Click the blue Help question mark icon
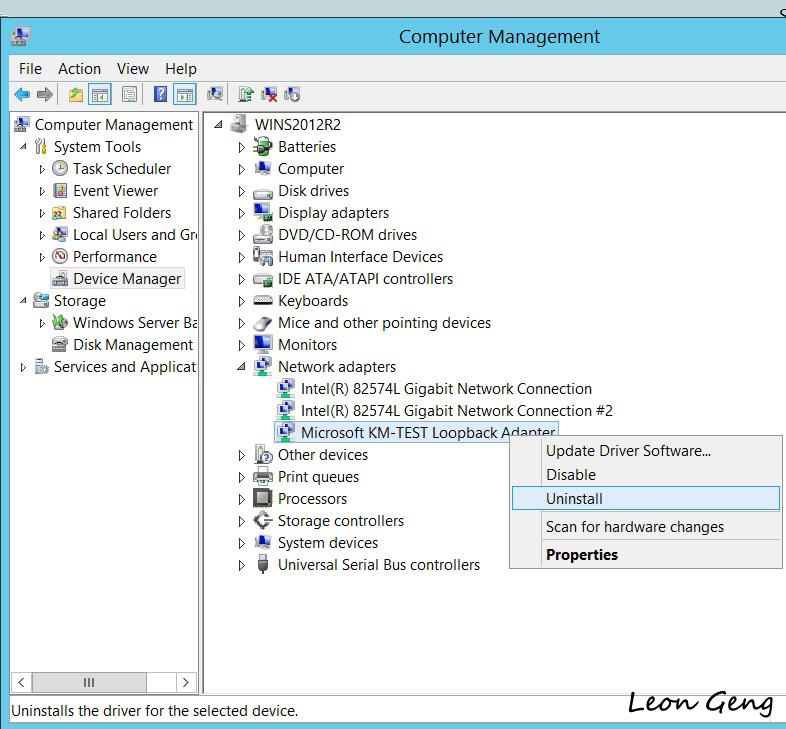Image resolution: width=786 pixels, height=729 pixels. pos(160,94)
